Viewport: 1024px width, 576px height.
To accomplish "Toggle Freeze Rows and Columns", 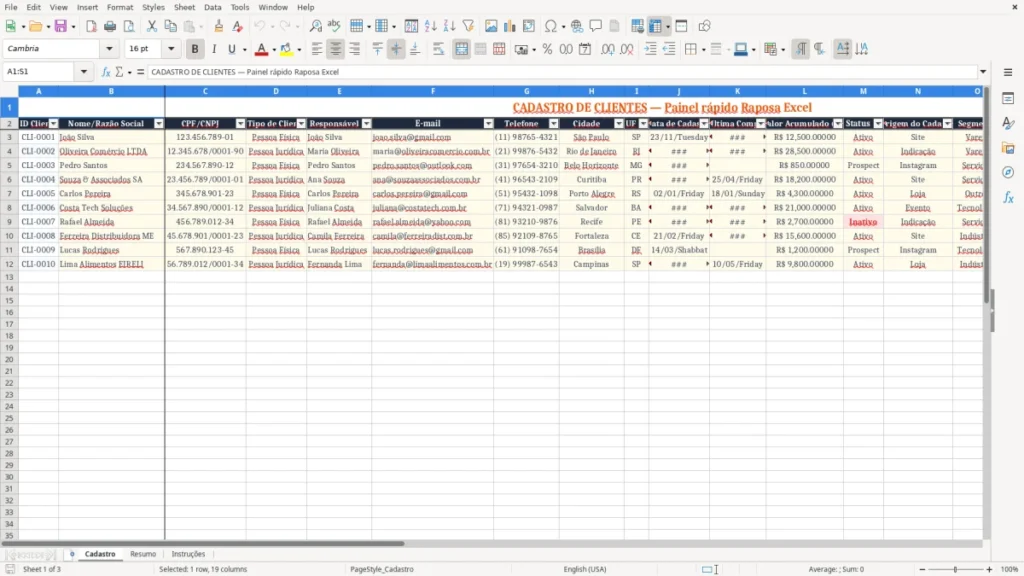I will [656, 26].
